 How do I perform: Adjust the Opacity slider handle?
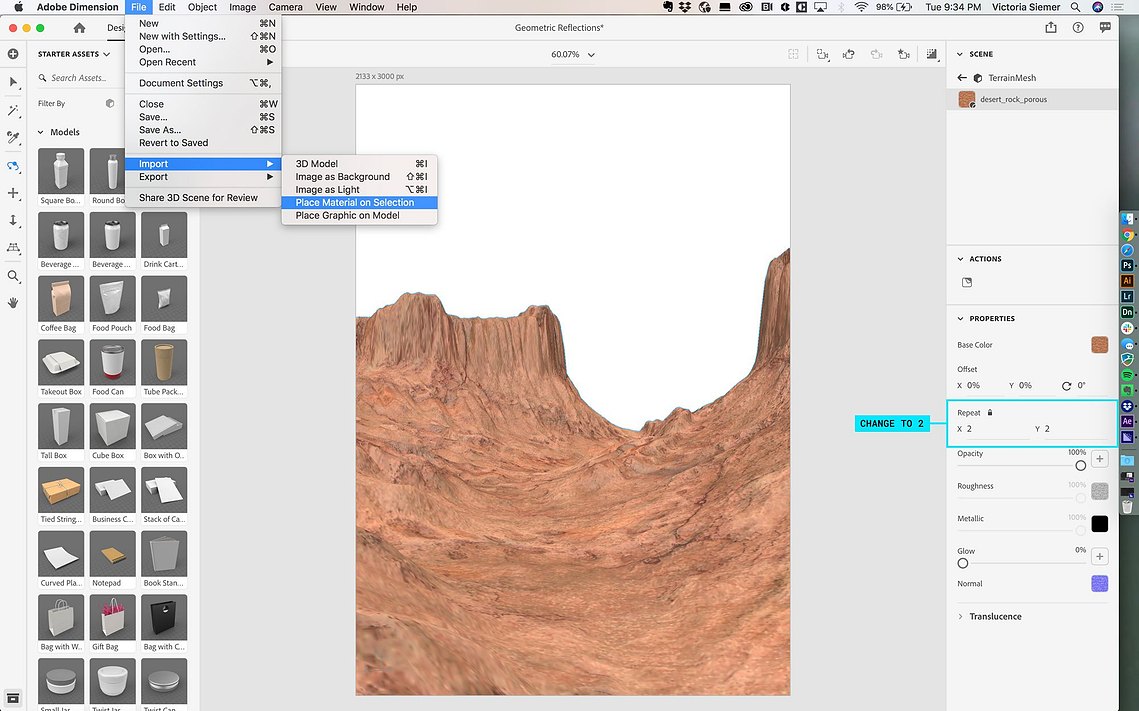(x=1081, y=466)
